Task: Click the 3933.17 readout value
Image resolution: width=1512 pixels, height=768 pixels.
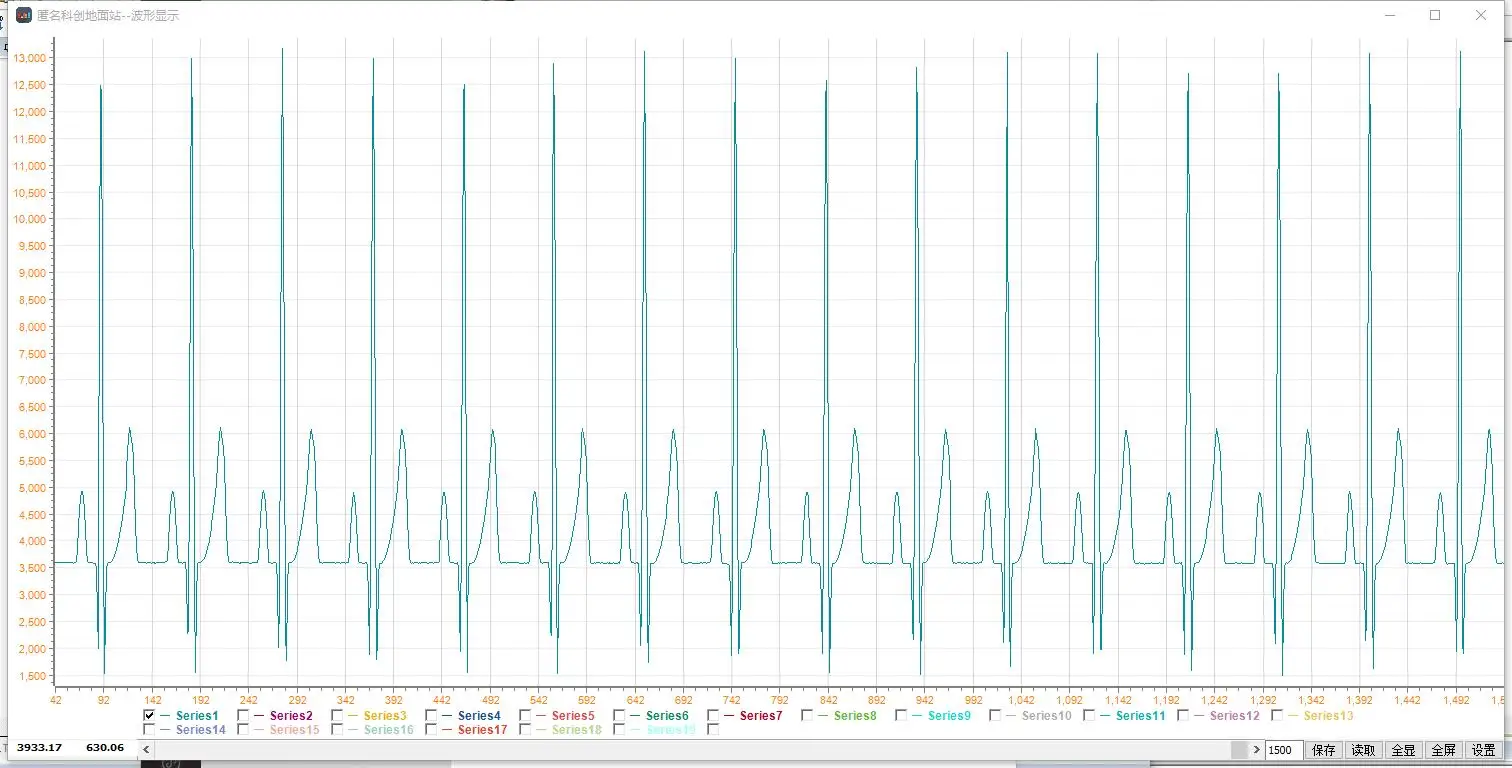Action: click(40, 747)
